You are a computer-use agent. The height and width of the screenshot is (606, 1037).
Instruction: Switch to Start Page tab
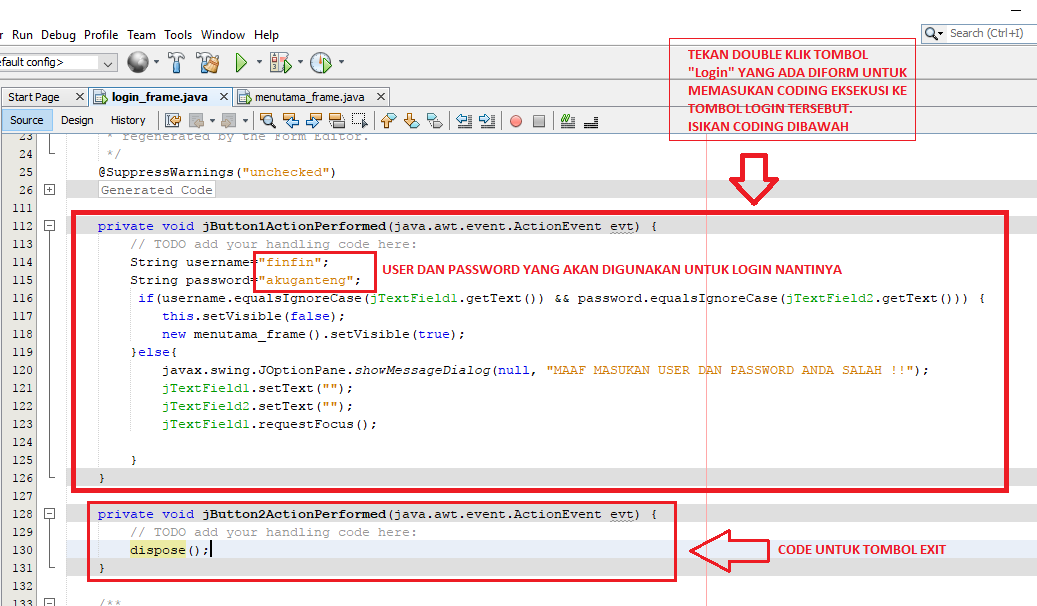click(x=34, y=97)
